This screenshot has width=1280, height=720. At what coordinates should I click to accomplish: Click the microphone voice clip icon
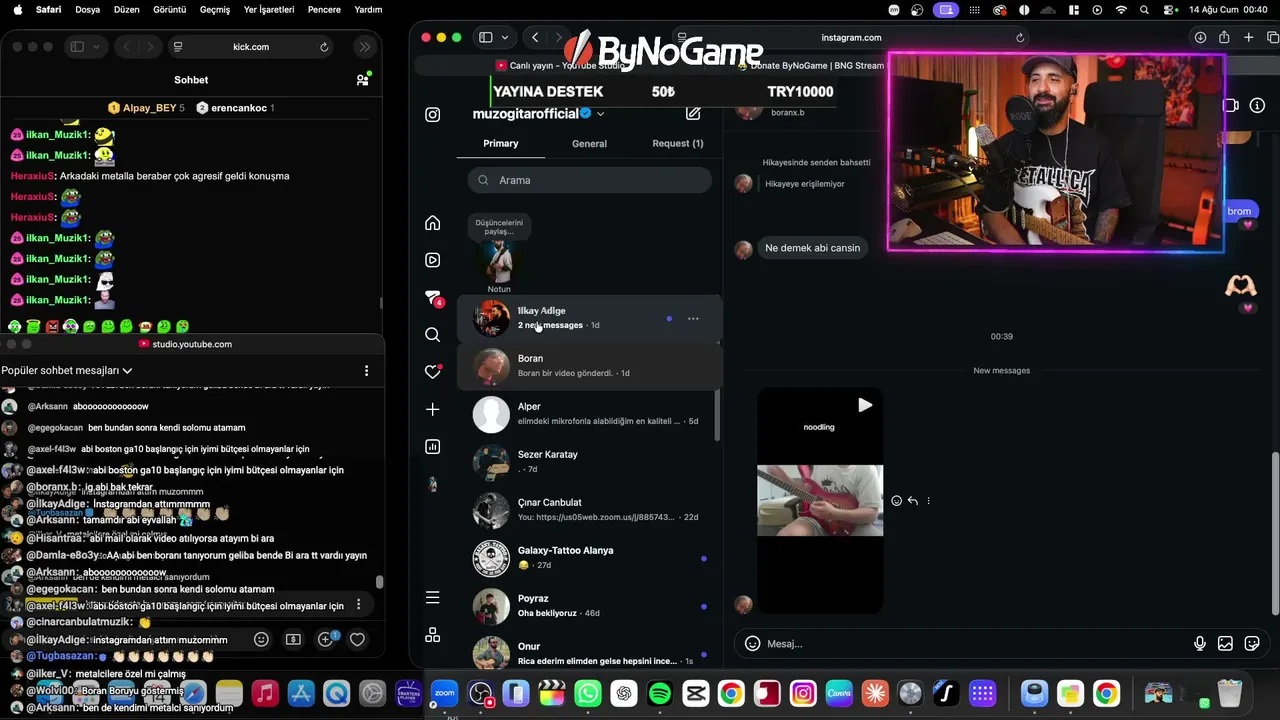tap(1200, 644)
